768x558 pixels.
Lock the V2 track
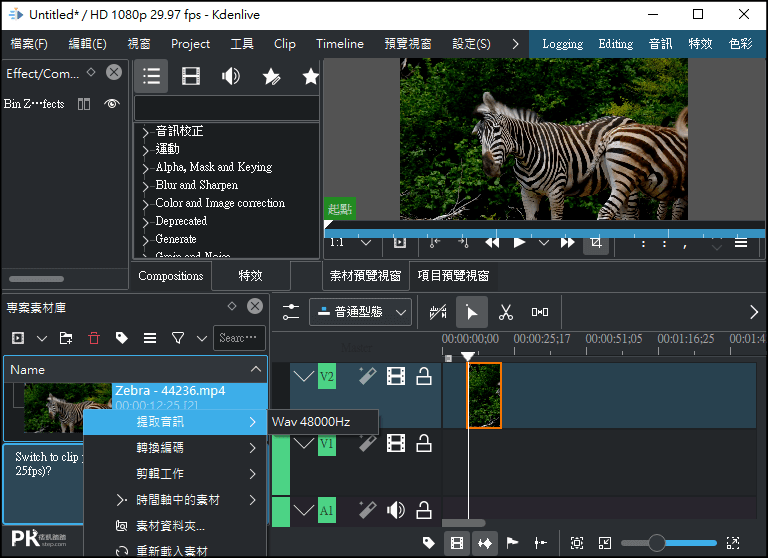[424, 376]
